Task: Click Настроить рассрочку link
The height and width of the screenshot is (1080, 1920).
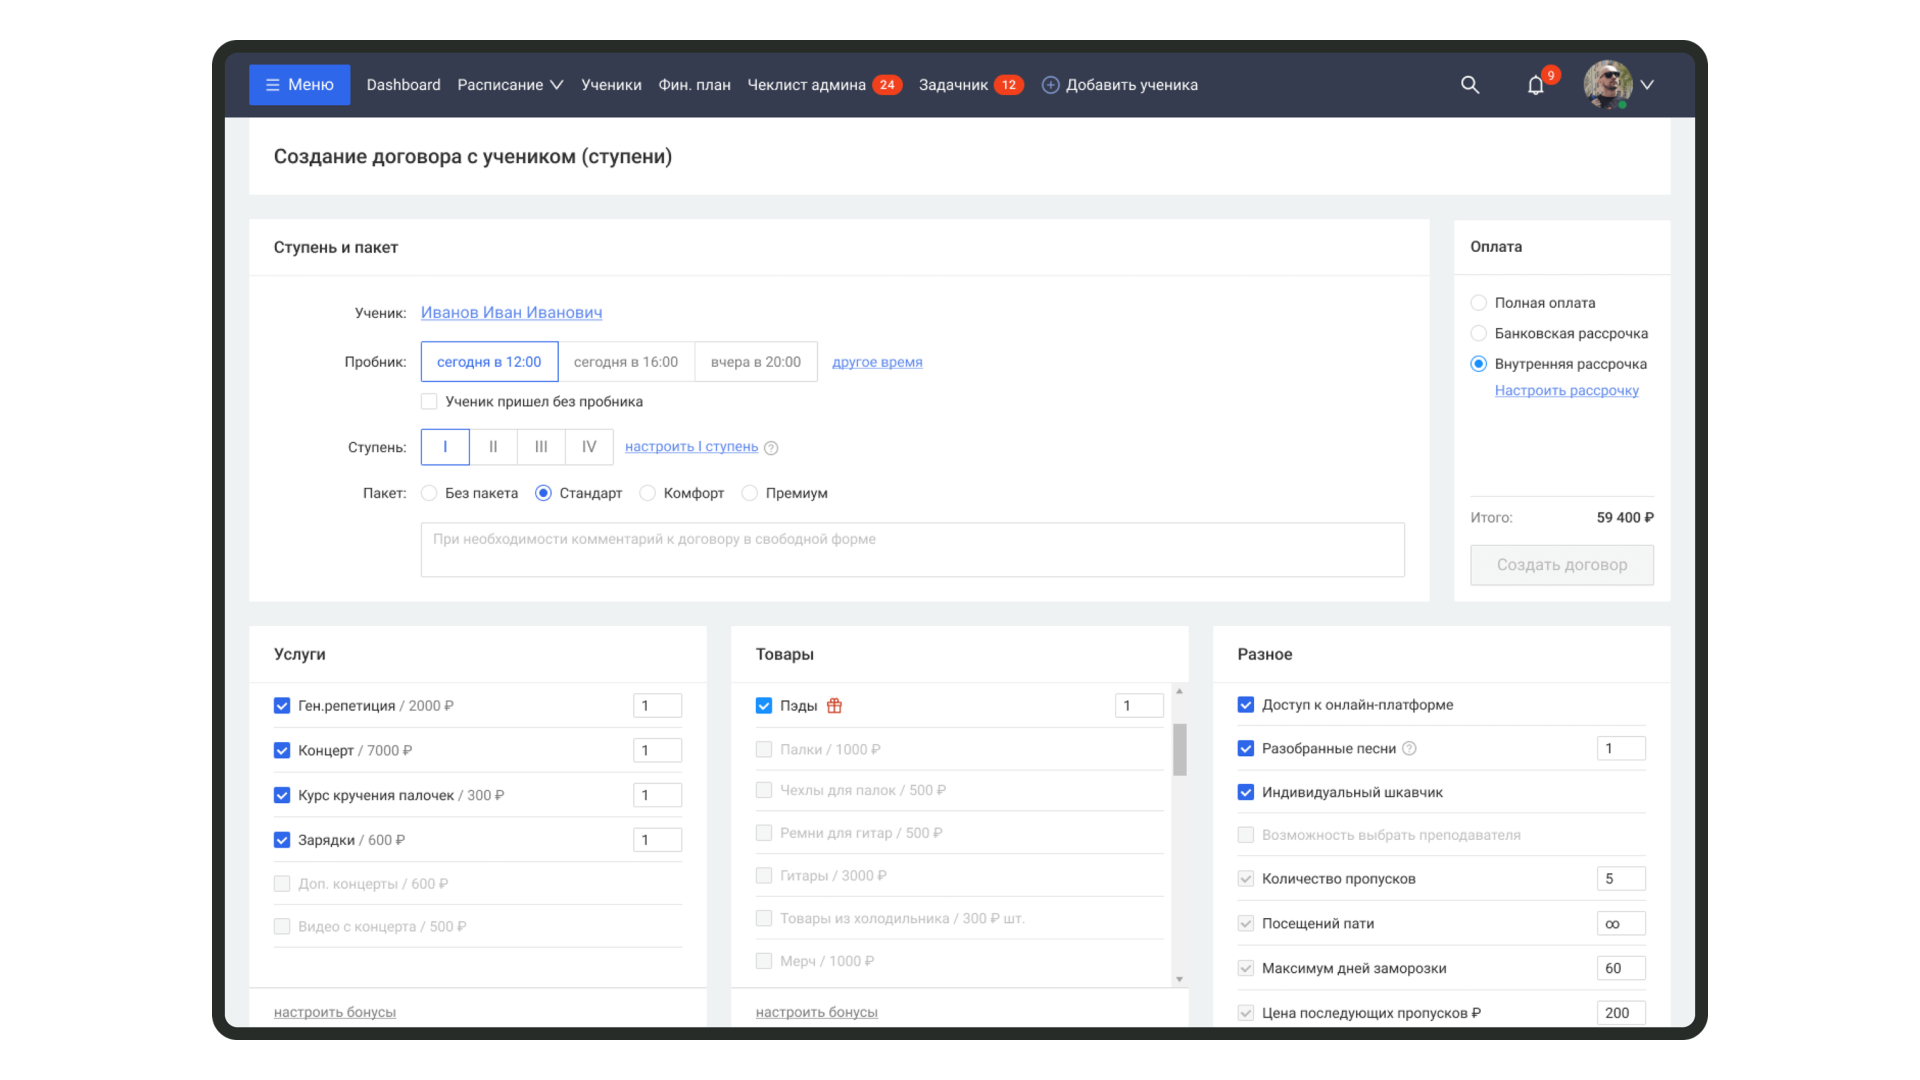Action: [1566, 391]
